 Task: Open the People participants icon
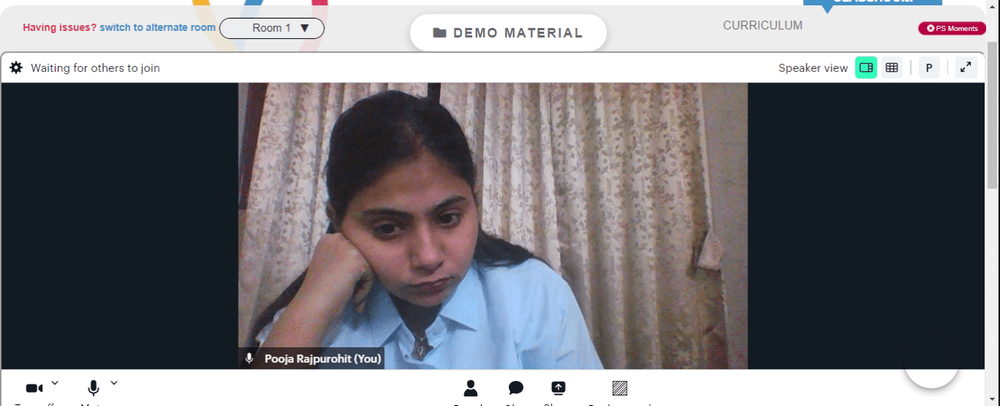pyautogui.click(x=471, y=388)
